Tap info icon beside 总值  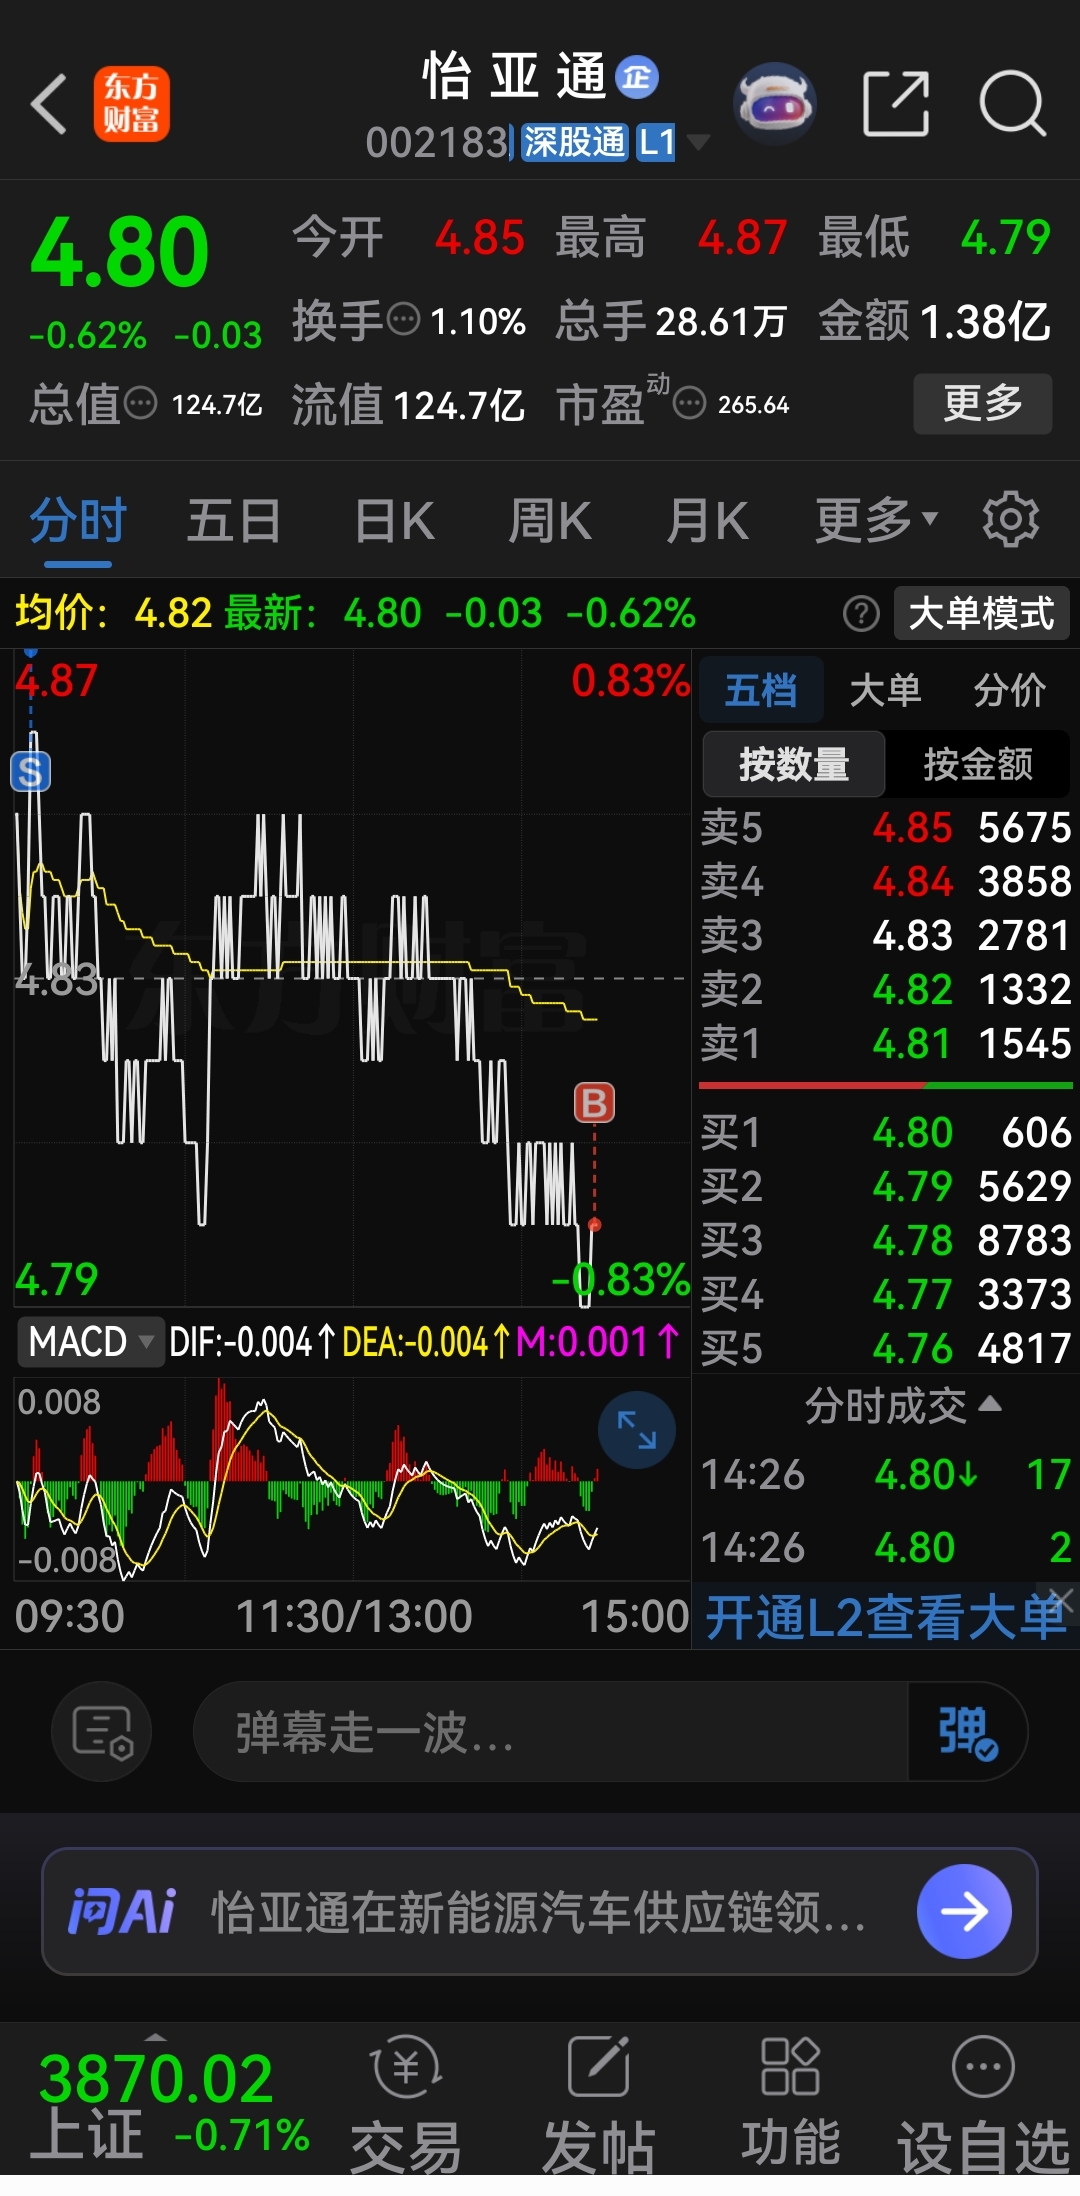140,404
